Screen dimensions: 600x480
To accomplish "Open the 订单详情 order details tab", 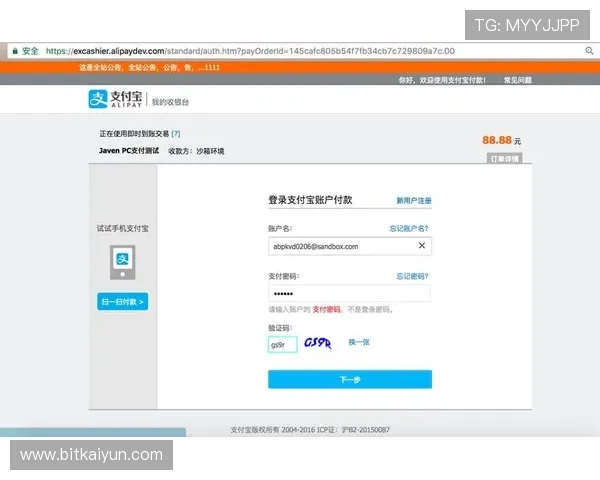I will 504,158.
